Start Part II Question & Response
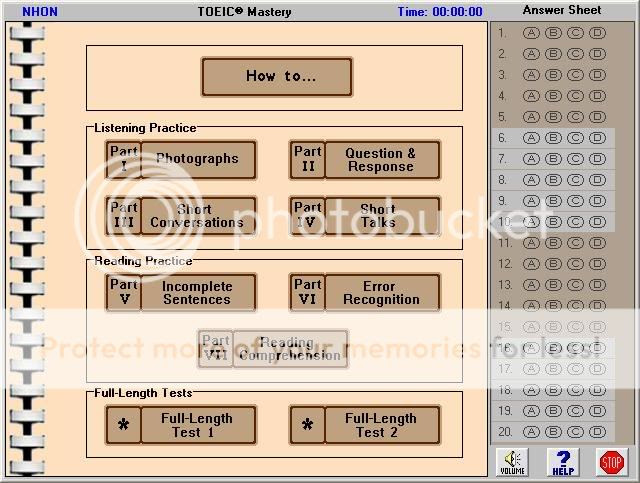 pos(365,160)
